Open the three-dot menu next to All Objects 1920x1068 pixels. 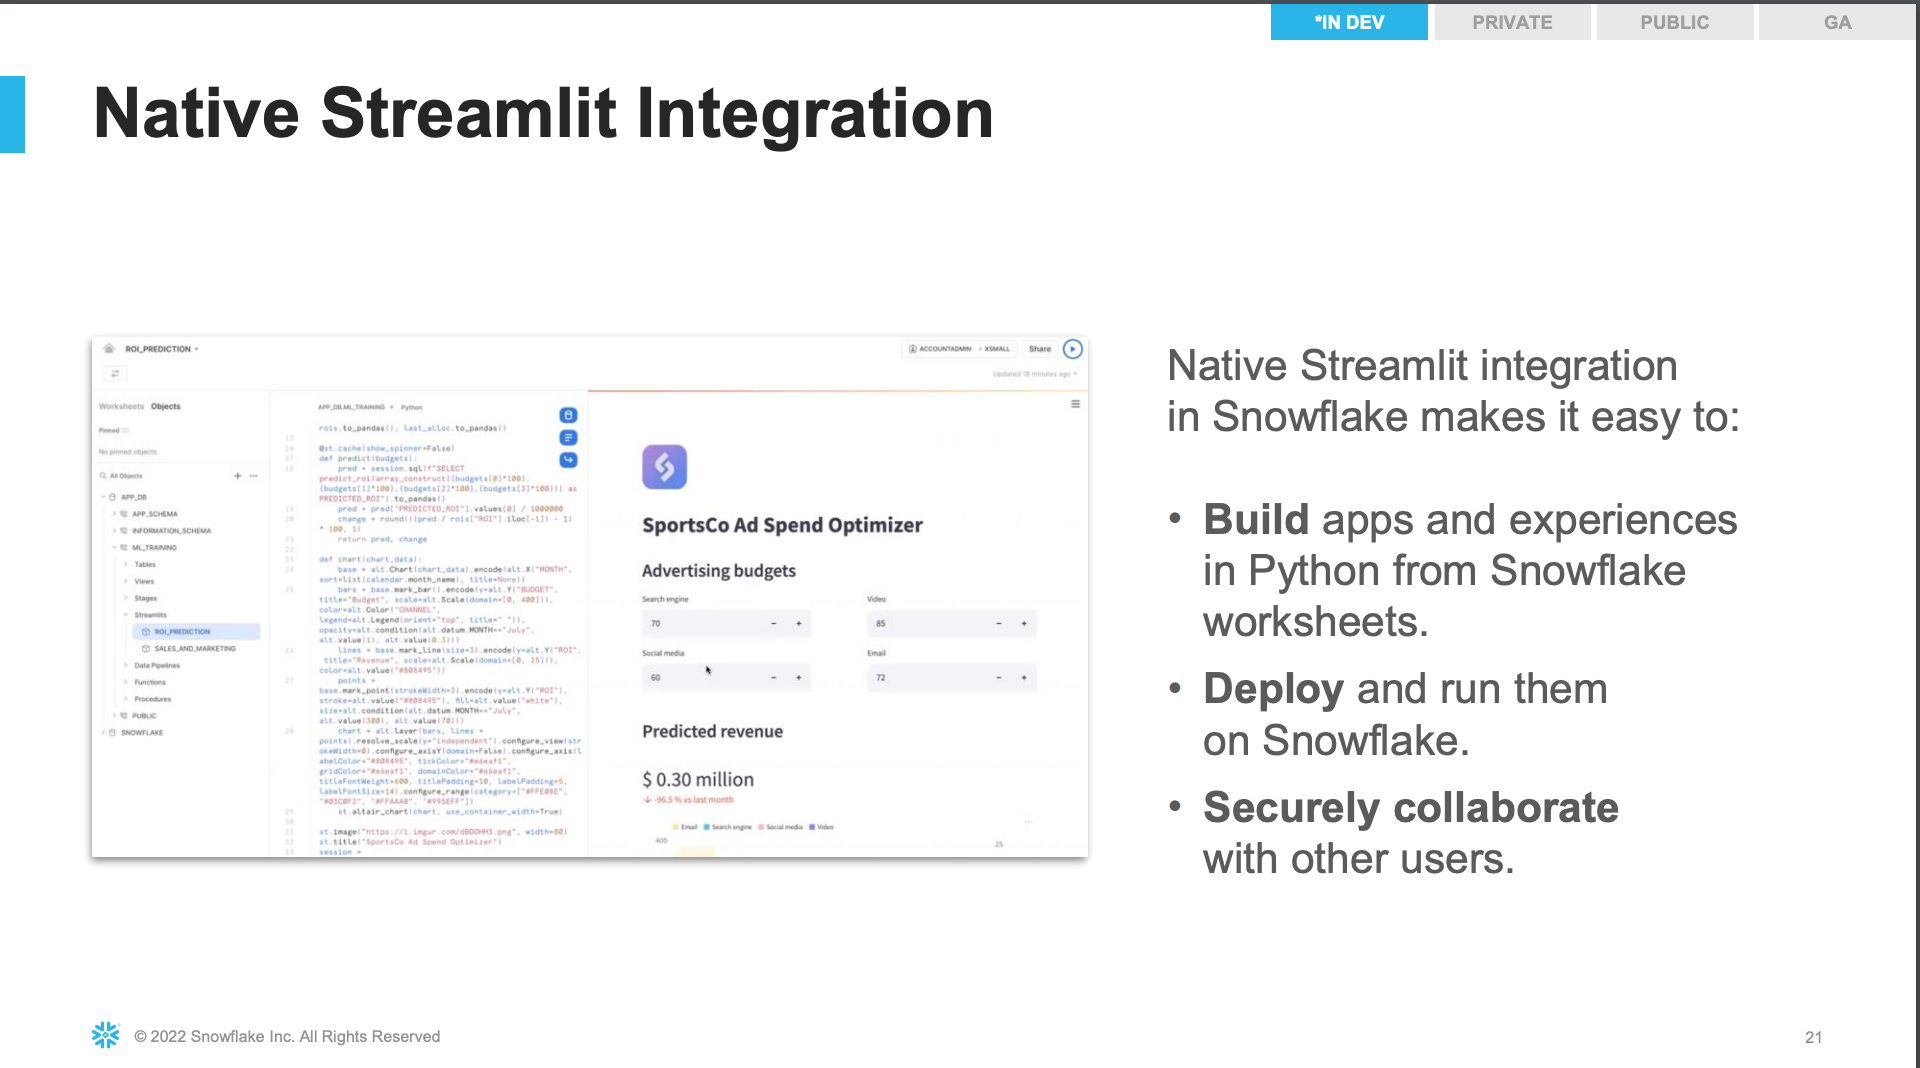tap(254, 476)
